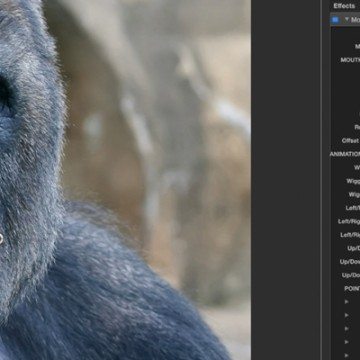The width and height of the screenshot is (360, 360).
Task: Collapse the effect disclosure triangle under Effects
Action: [347, 20]
